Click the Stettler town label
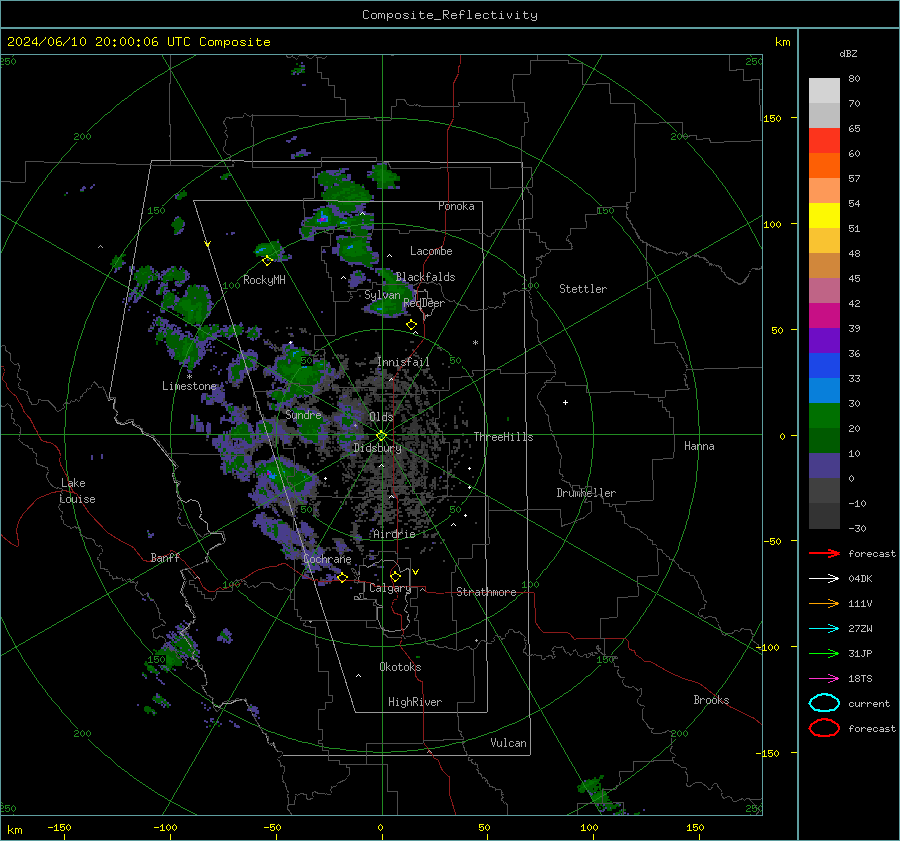The height and width of the screenshot is (841, 900). (583, 289)
